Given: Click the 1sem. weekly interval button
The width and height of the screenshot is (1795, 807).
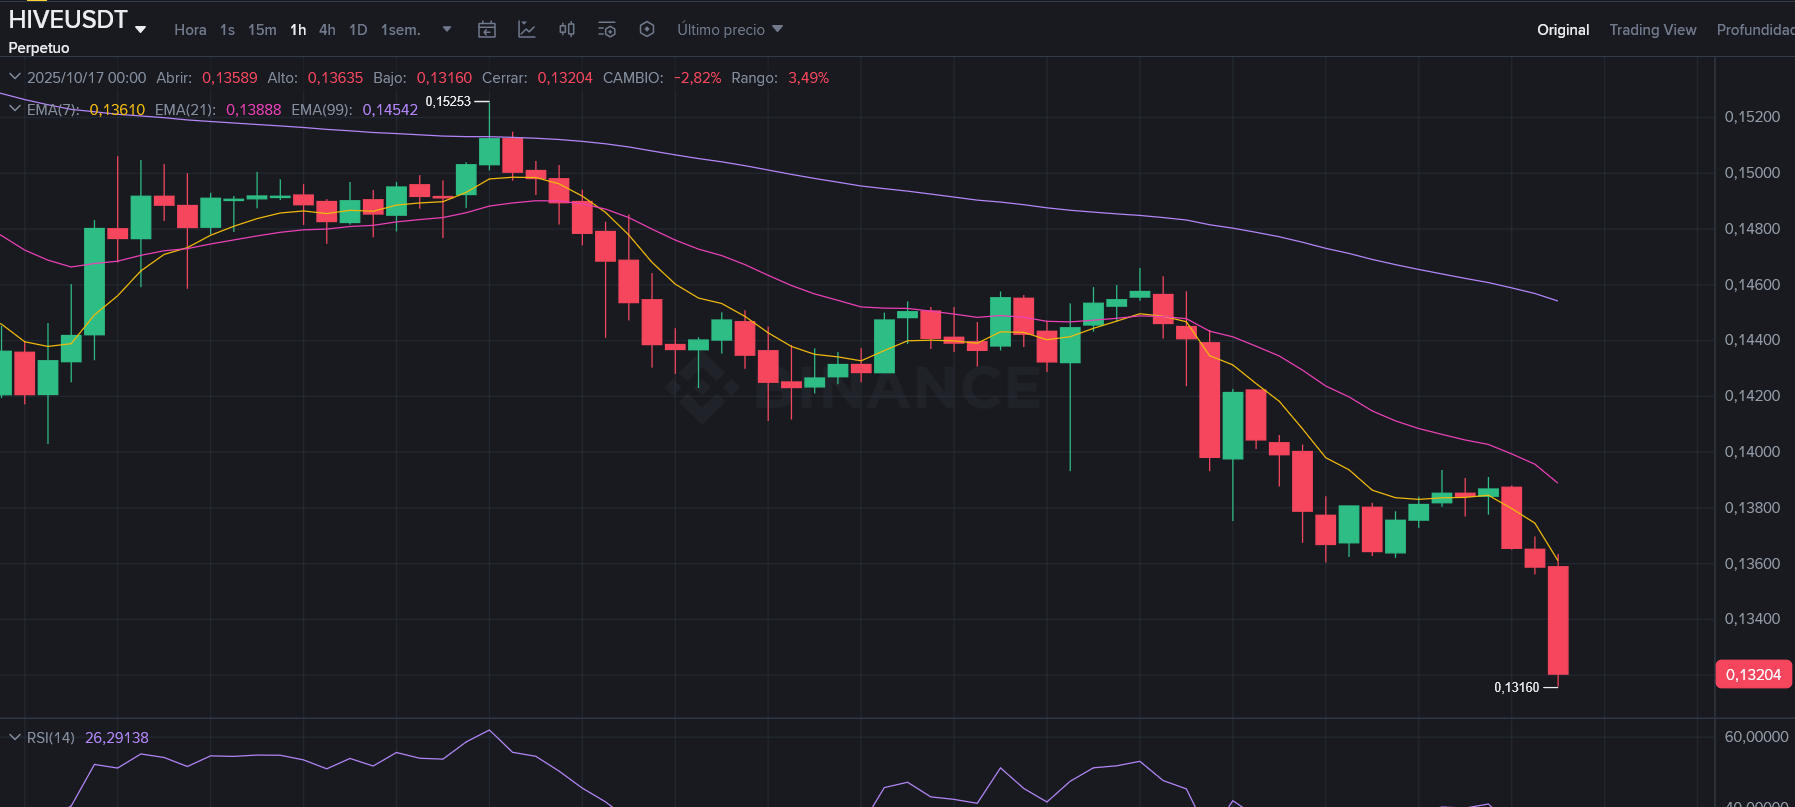Looking at the screenshot, I should [400, 30].
